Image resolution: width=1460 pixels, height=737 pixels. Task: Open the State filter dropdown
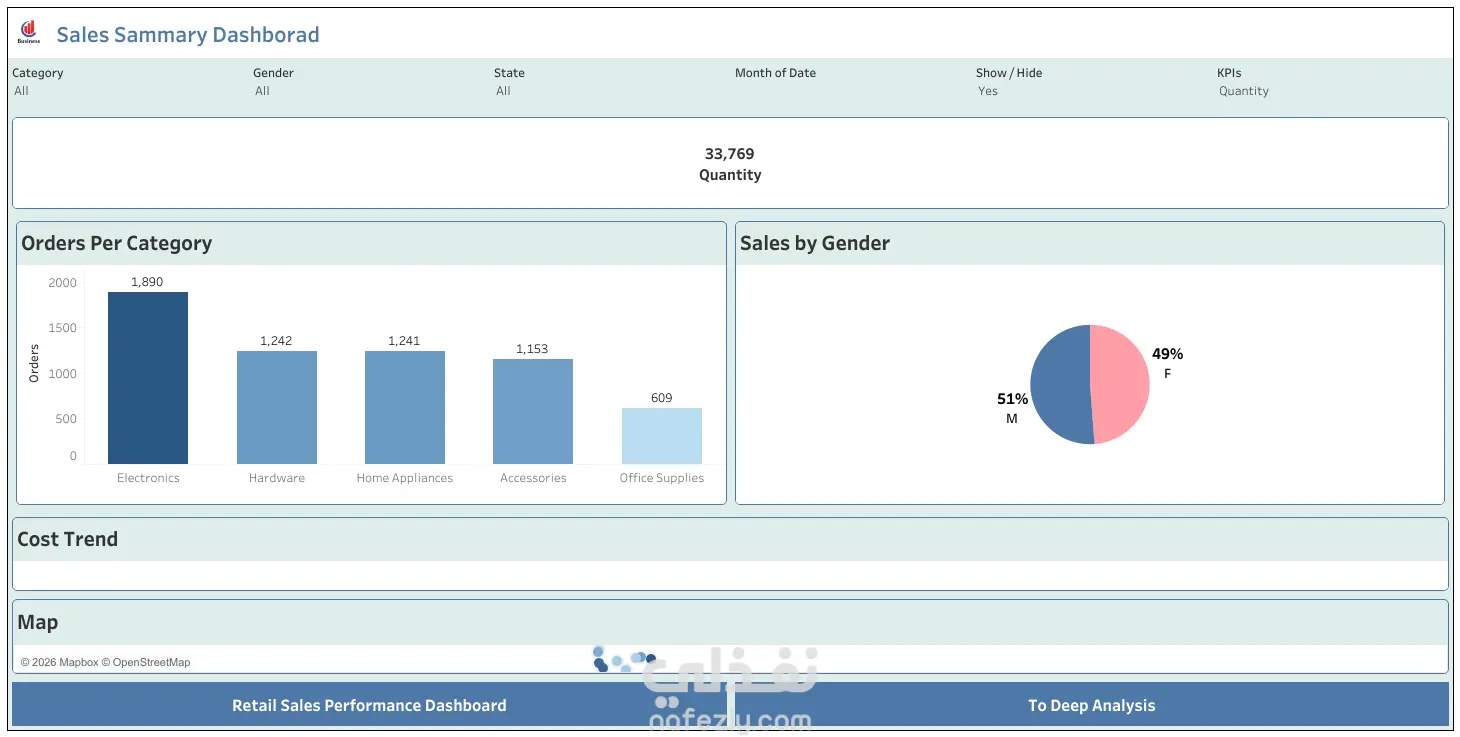(x=608, y=91)
